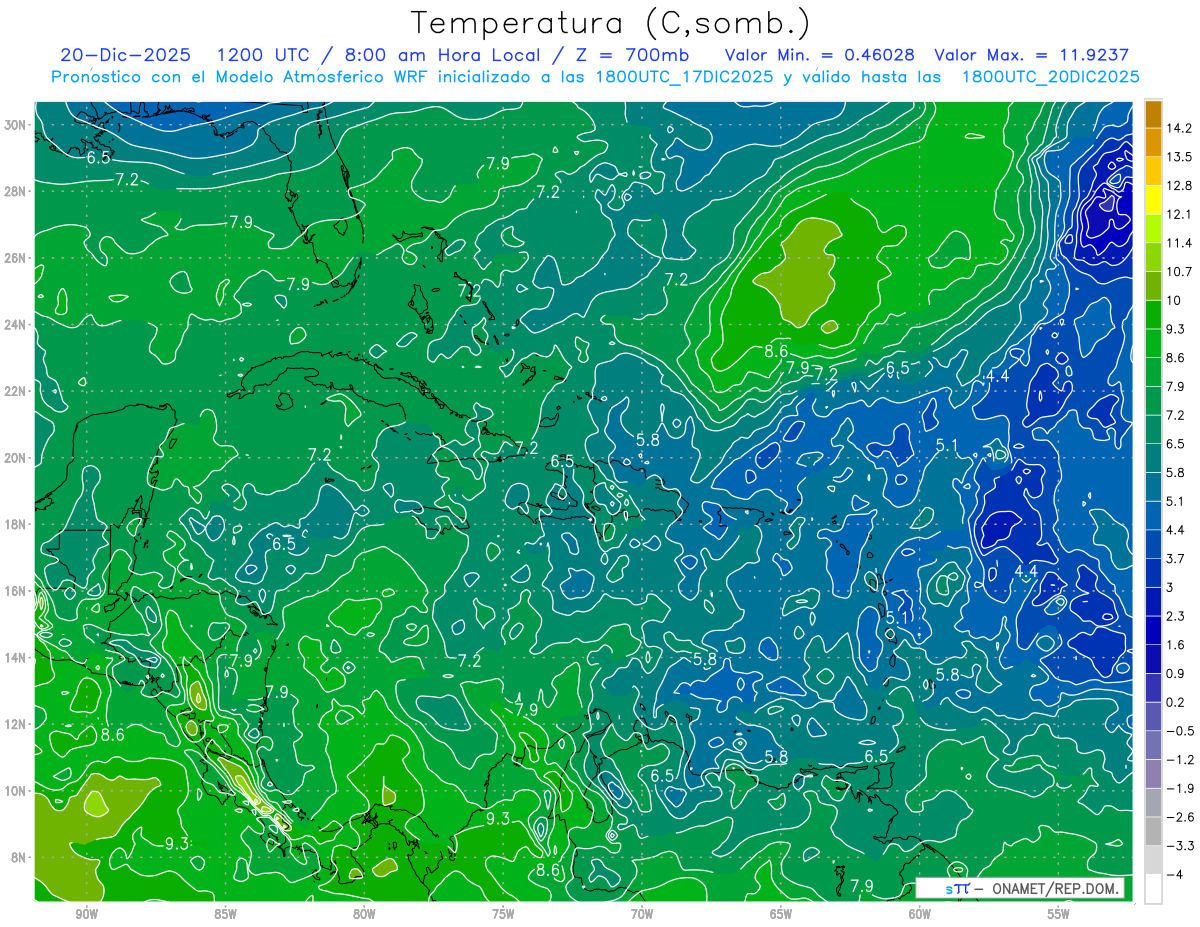The image size is (1200, 927).
Task: Click the white swatch at the legend bottom
Action: click(x=1153, y=889)
